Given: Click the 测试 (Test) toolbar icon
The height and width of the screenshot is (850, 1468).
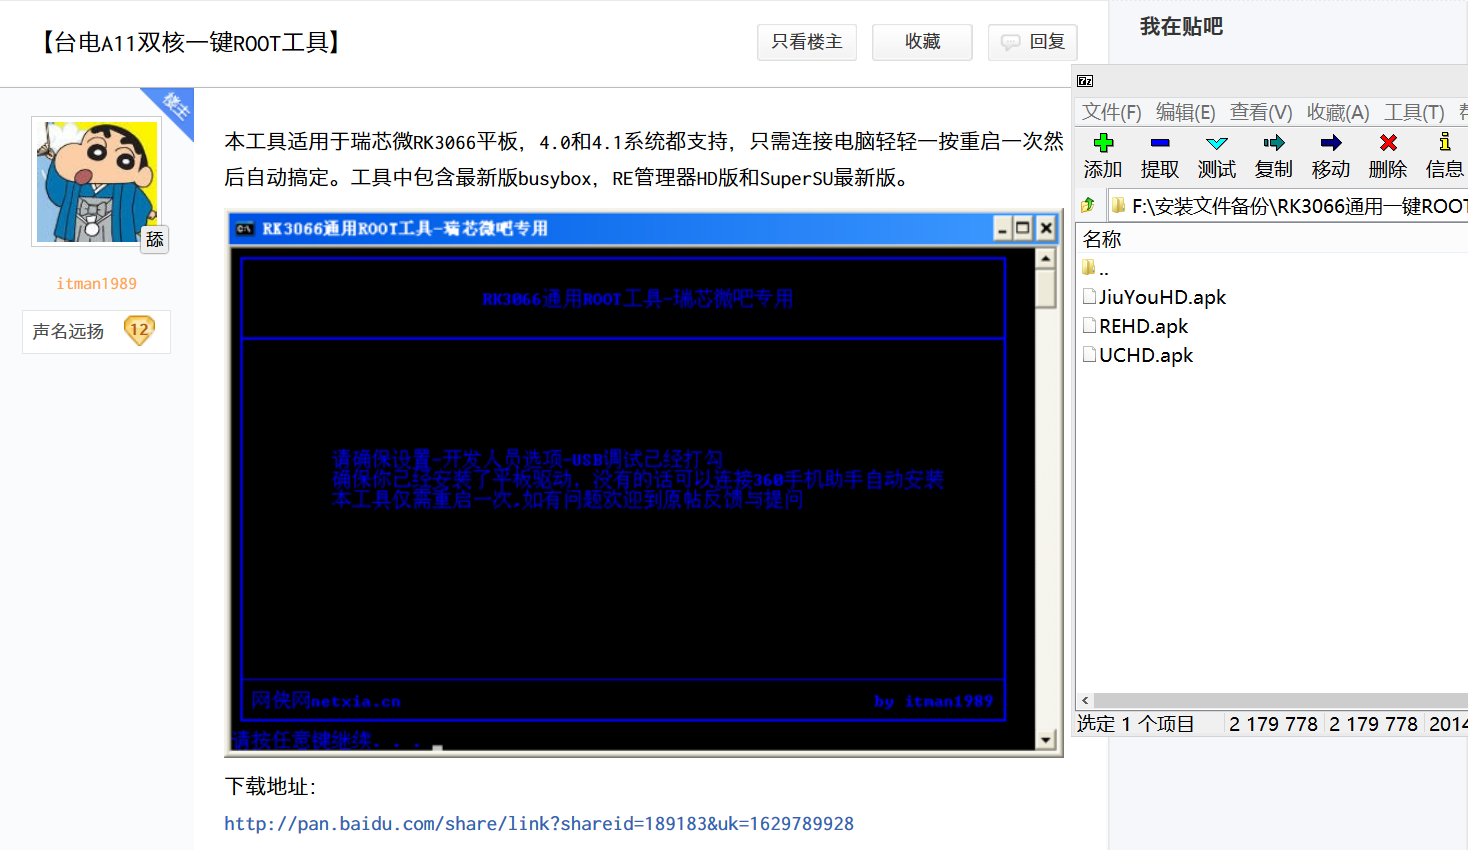Looking at the screenshot, I should click(x=1217, y=143).
